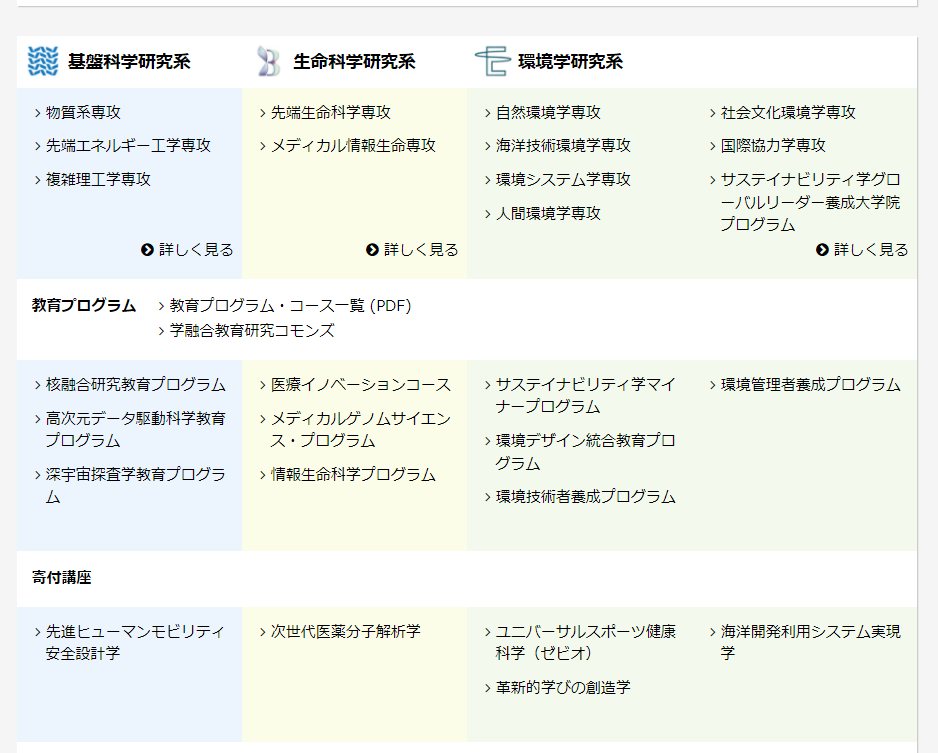This screenshot has width=938, height=753.
Task: Open メディカルゲノムサイエンス・プログラム
Action: tap(361, 429)
